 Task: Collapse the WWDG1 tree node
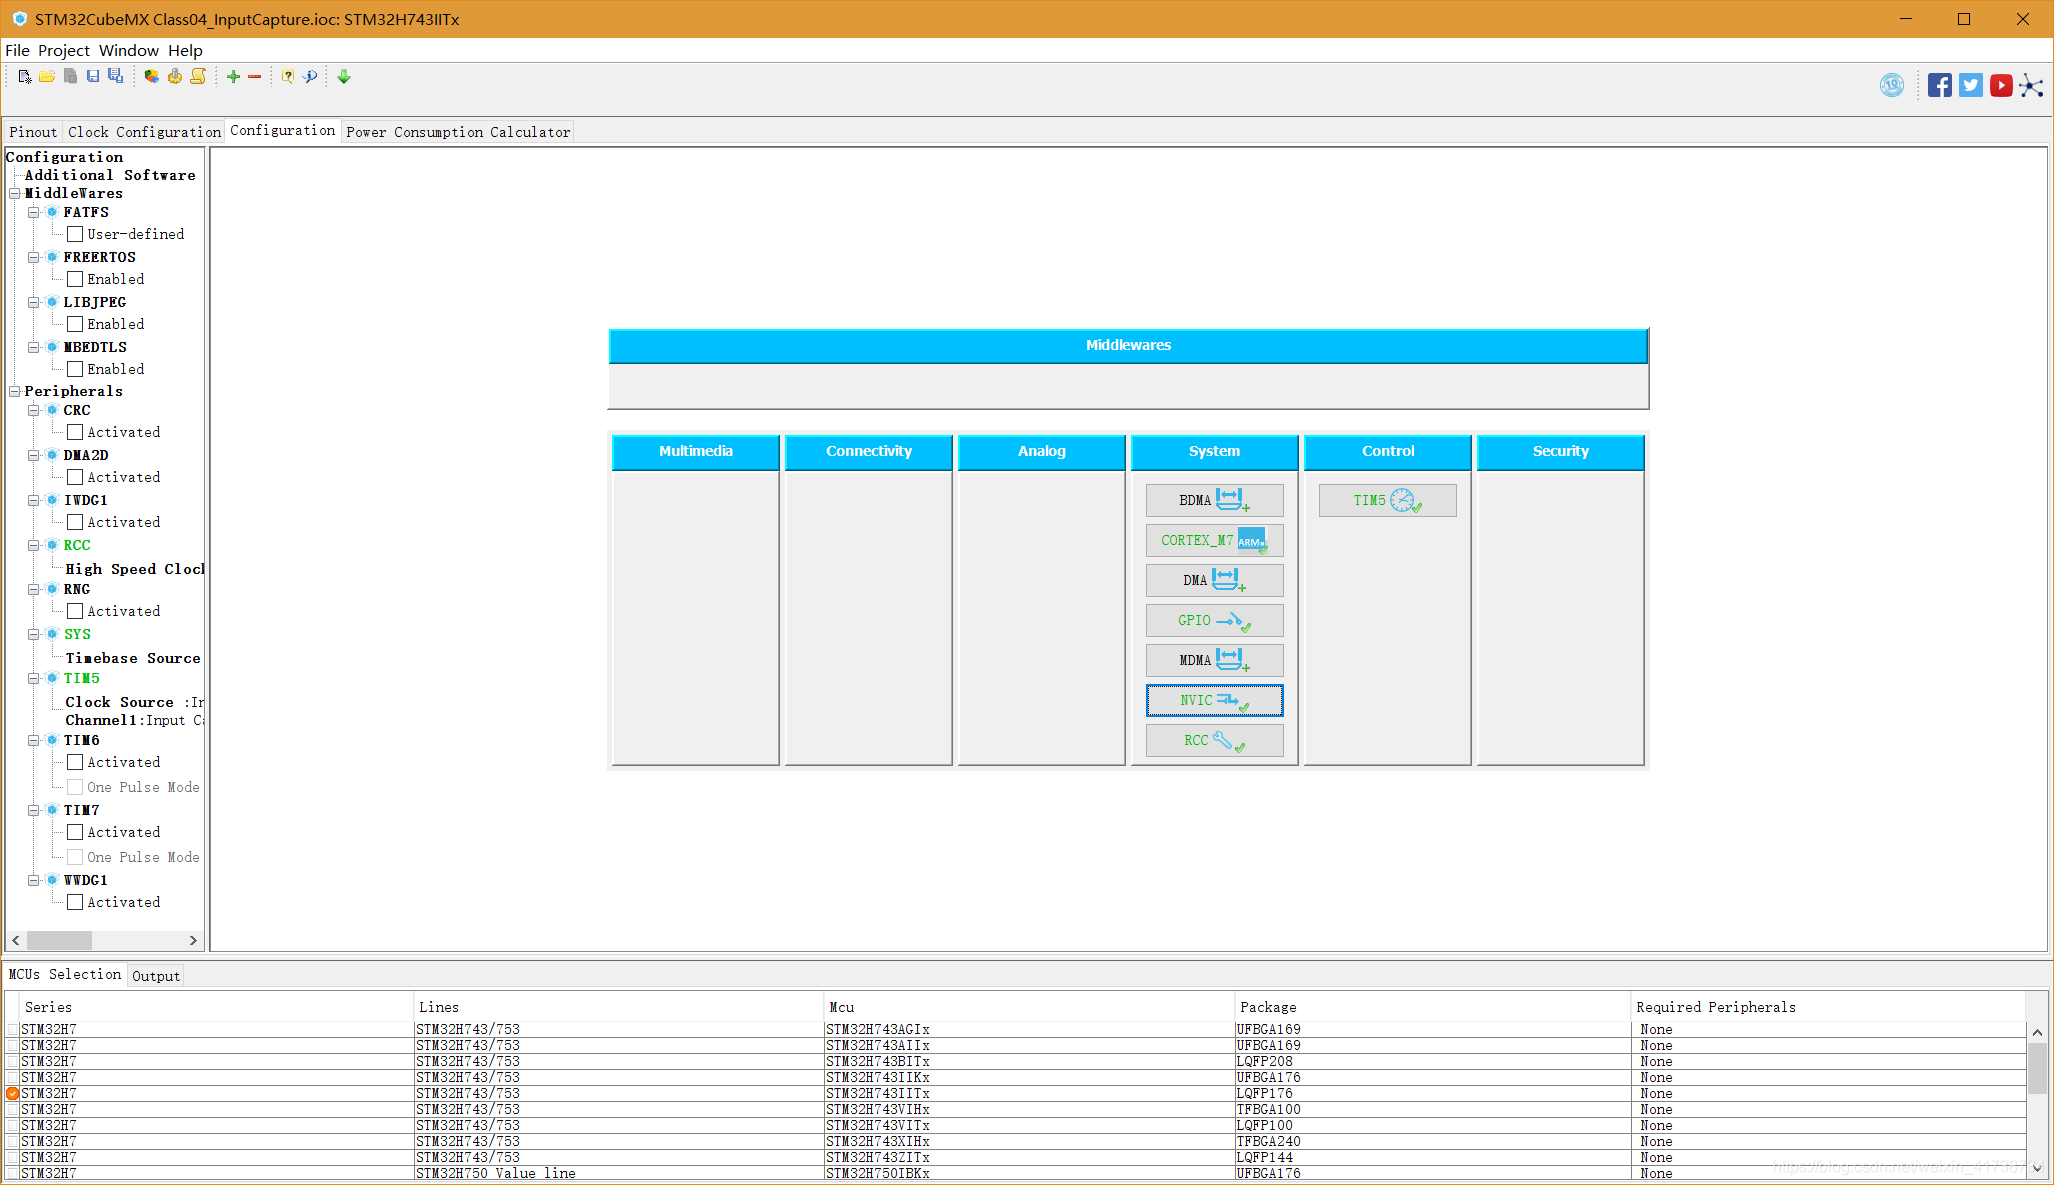point(33,880)
